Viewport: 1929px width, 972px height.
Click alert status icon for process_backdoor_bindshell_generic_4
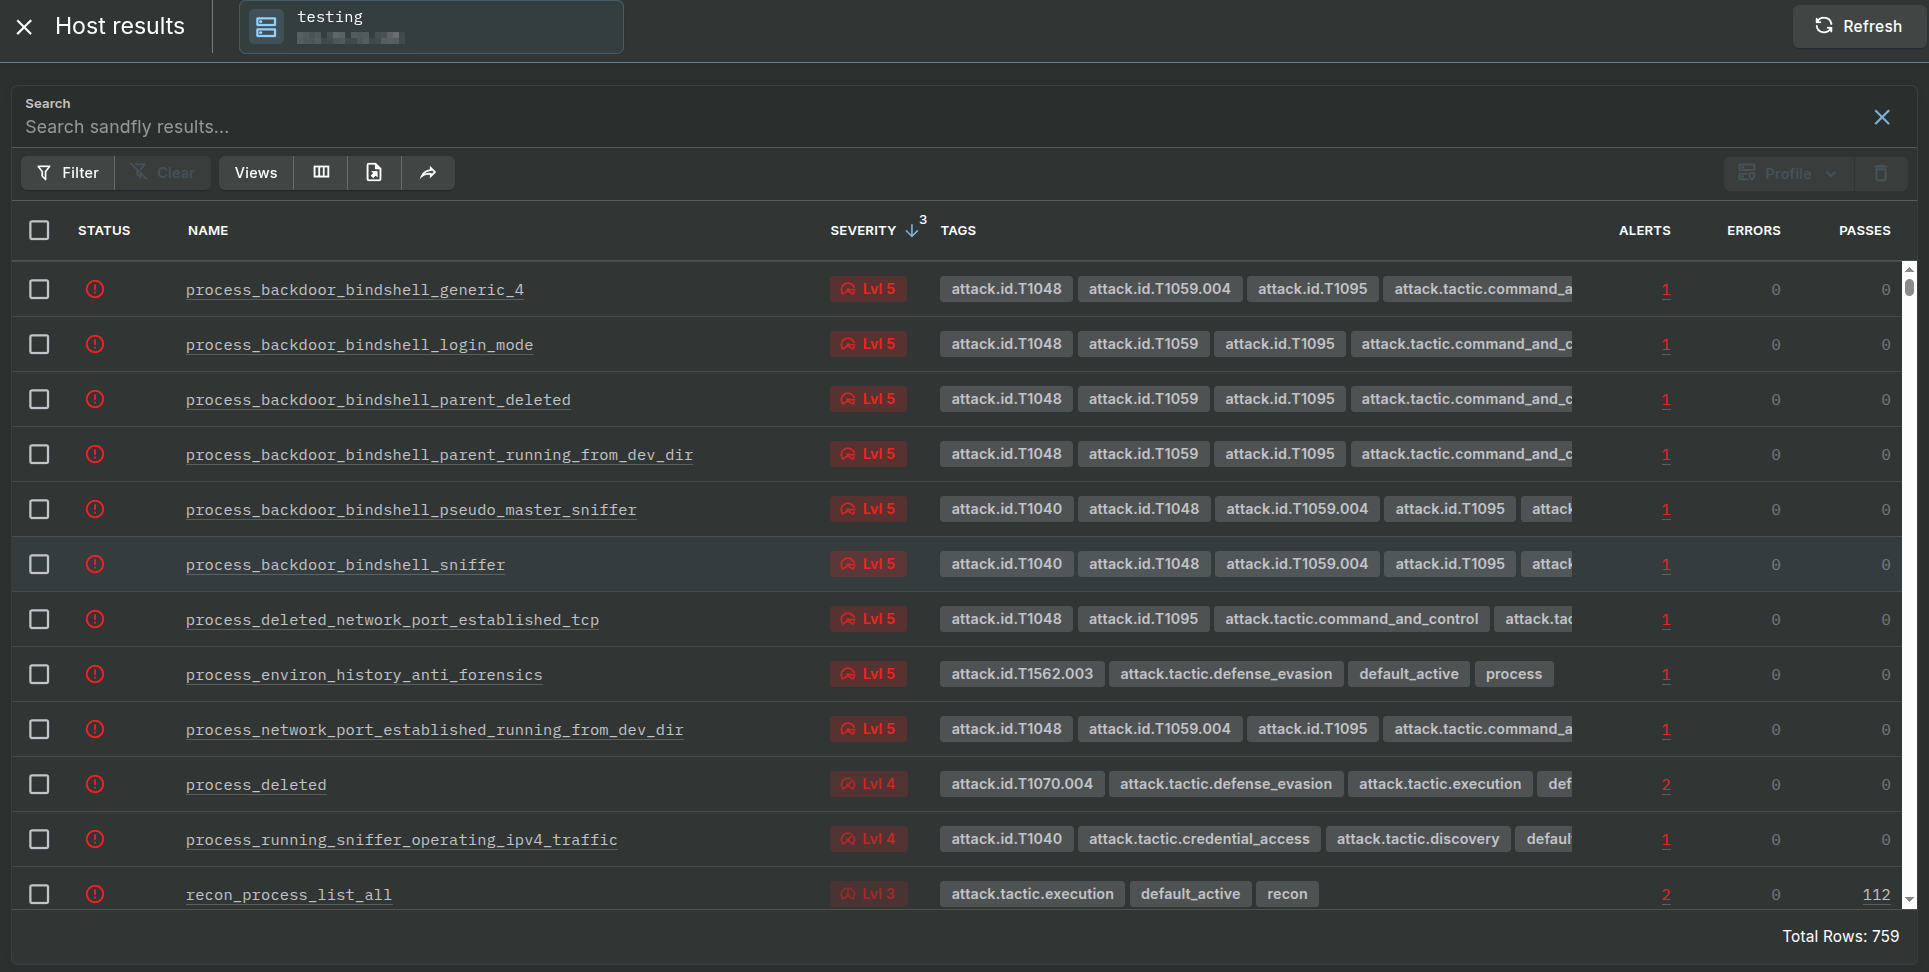pyautogui.click(x=95, y=289)
